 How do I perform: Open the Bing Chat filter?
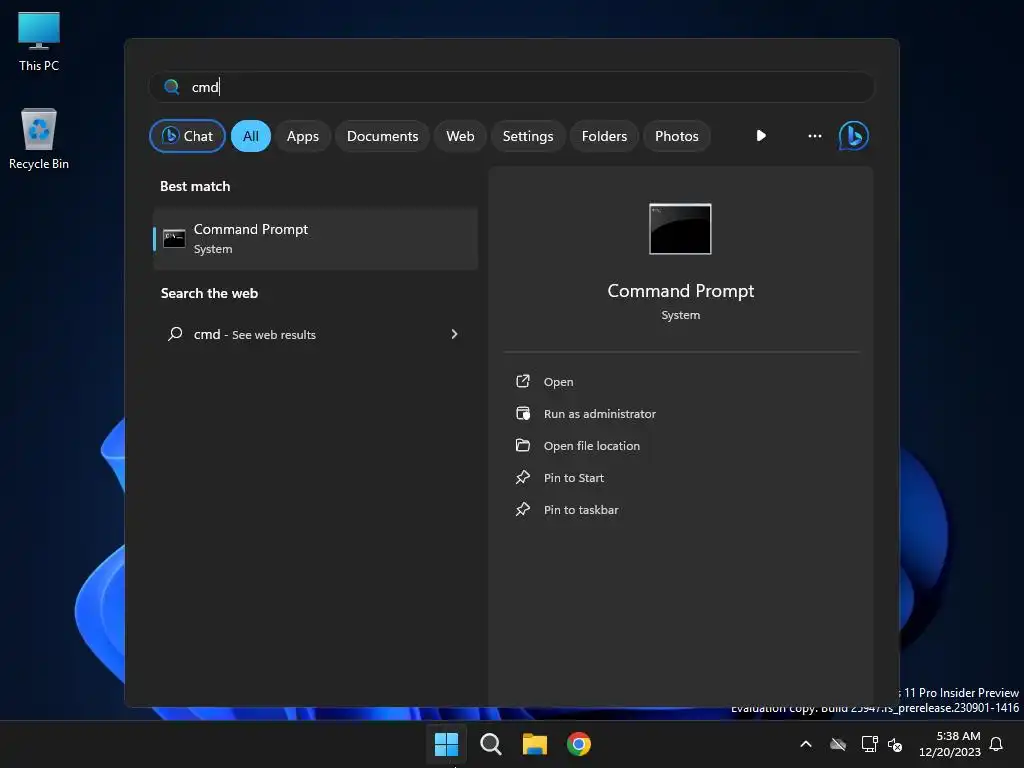pos(187,136)
